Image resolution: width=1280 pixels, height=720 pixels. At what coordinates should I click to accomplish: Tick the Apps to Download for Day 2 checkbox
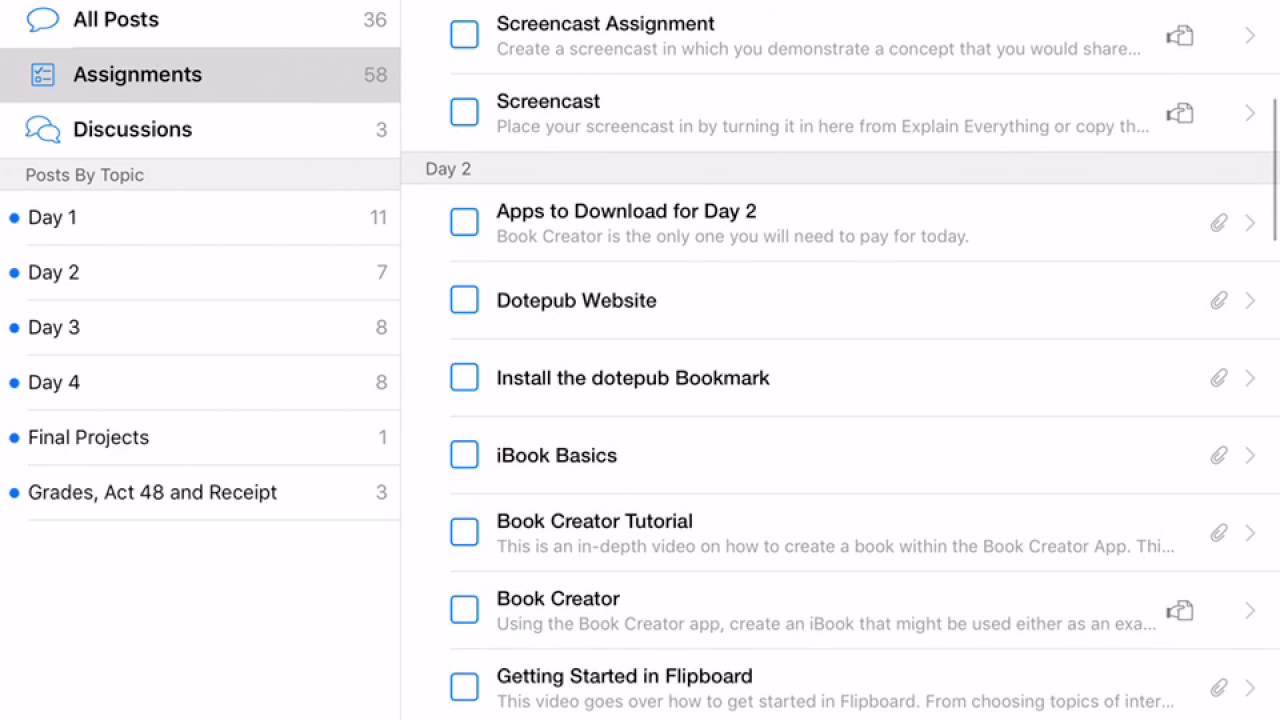(464, 222)
